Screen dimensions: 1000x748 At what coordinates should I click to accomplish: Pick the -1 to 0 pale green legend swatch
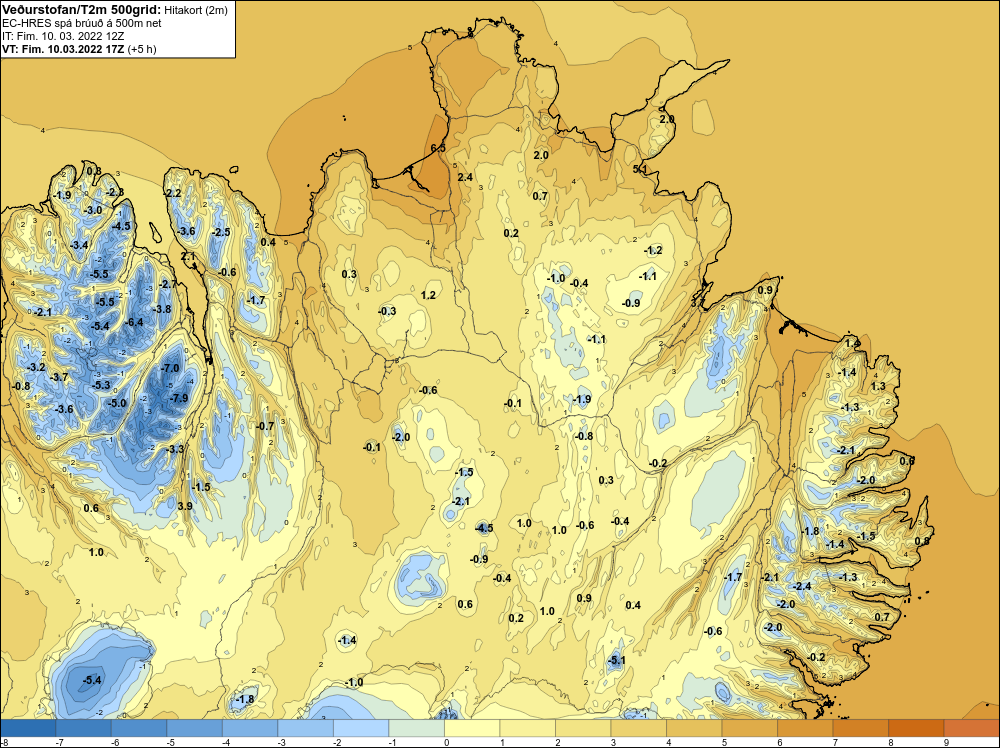(x=416, y=728)
